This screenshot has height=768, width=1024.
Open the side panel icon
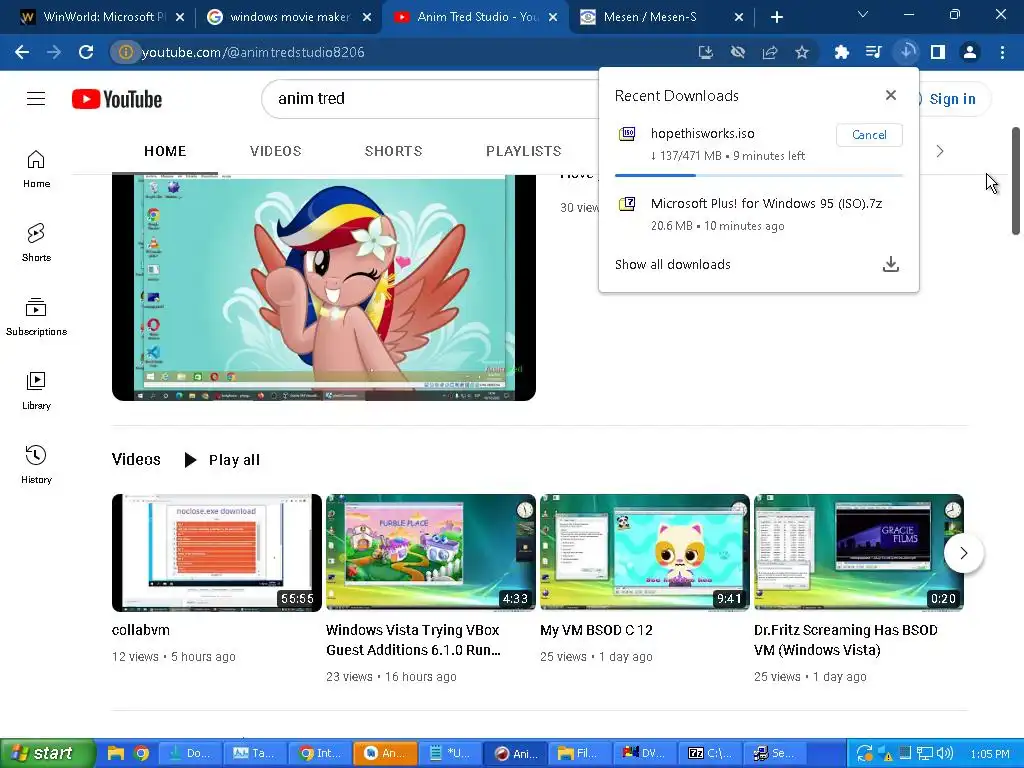pyautogui.click(x=938, y=52)
